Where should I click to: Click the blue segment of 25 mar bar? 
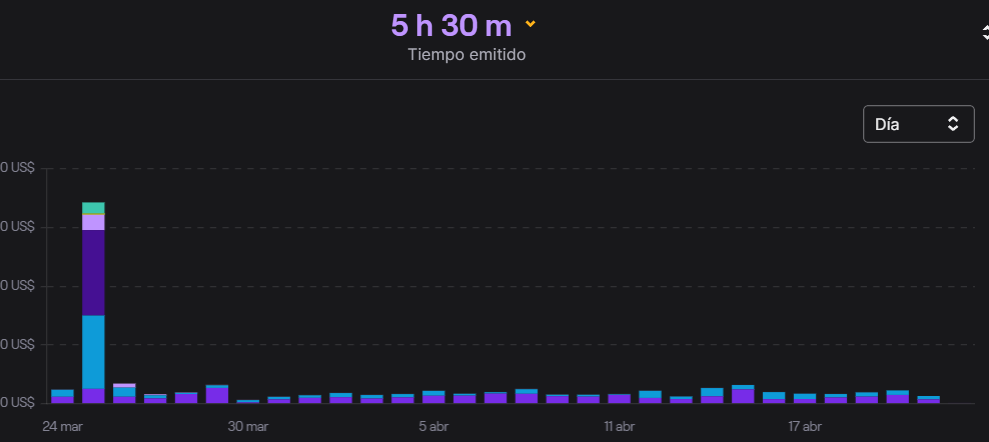(93, 352)
